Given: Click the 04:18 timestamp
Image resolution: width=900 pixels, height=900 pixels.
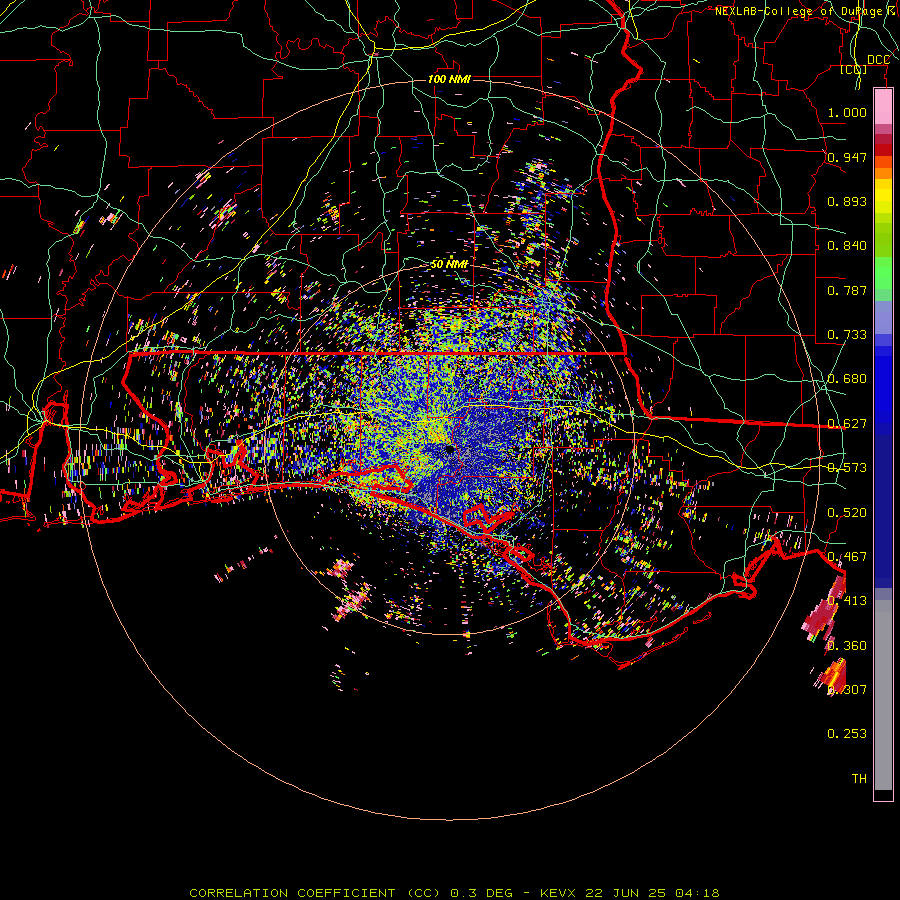Looking at the screenshot, I should click(697, 893).
